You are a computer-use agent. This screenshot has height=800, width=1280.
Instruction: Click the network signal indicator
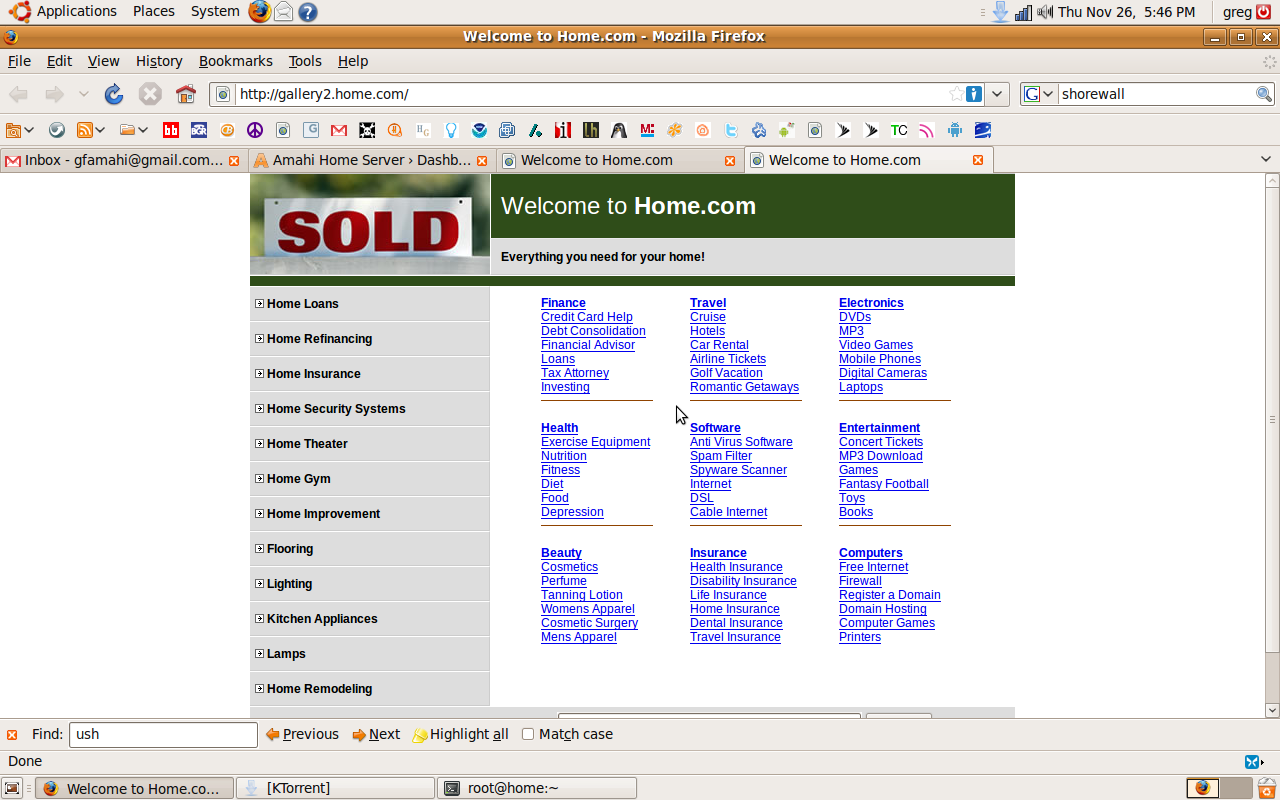point(1023,12)
